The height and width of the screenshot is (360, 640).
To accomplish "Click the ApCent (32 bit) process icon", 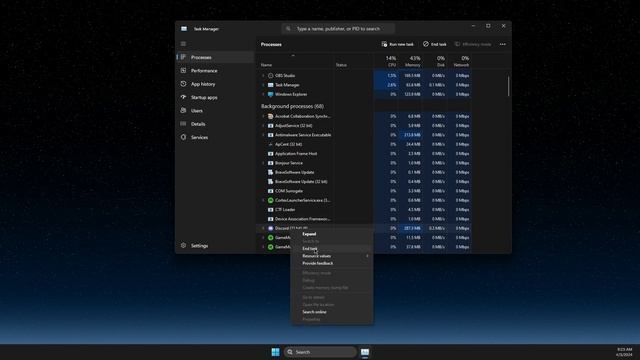I will 270,144.
